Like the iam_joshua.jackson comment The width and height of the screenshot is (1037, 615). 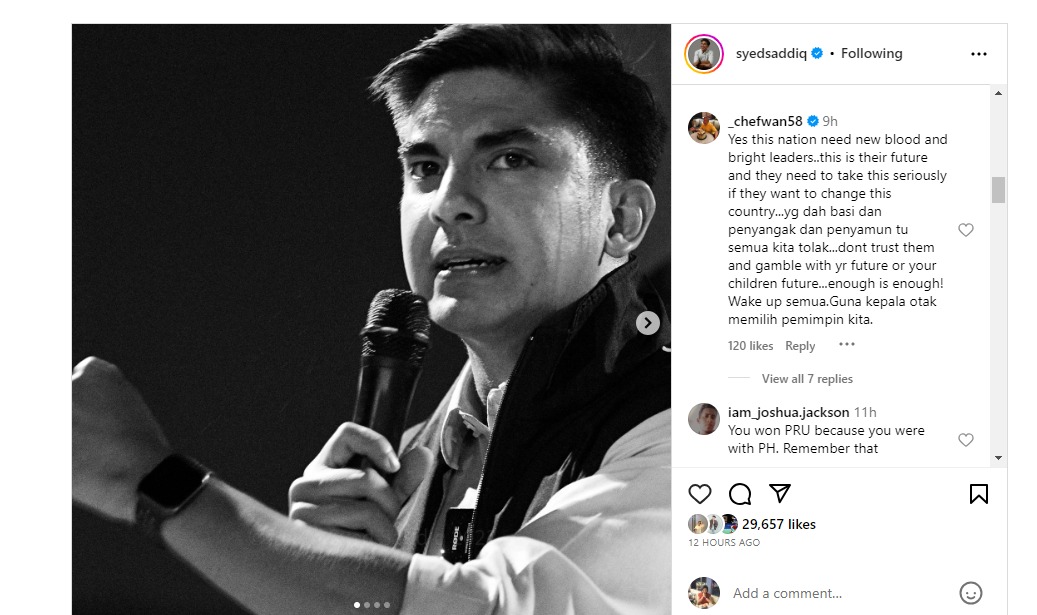pyautogui.click(x=966, y=440)
